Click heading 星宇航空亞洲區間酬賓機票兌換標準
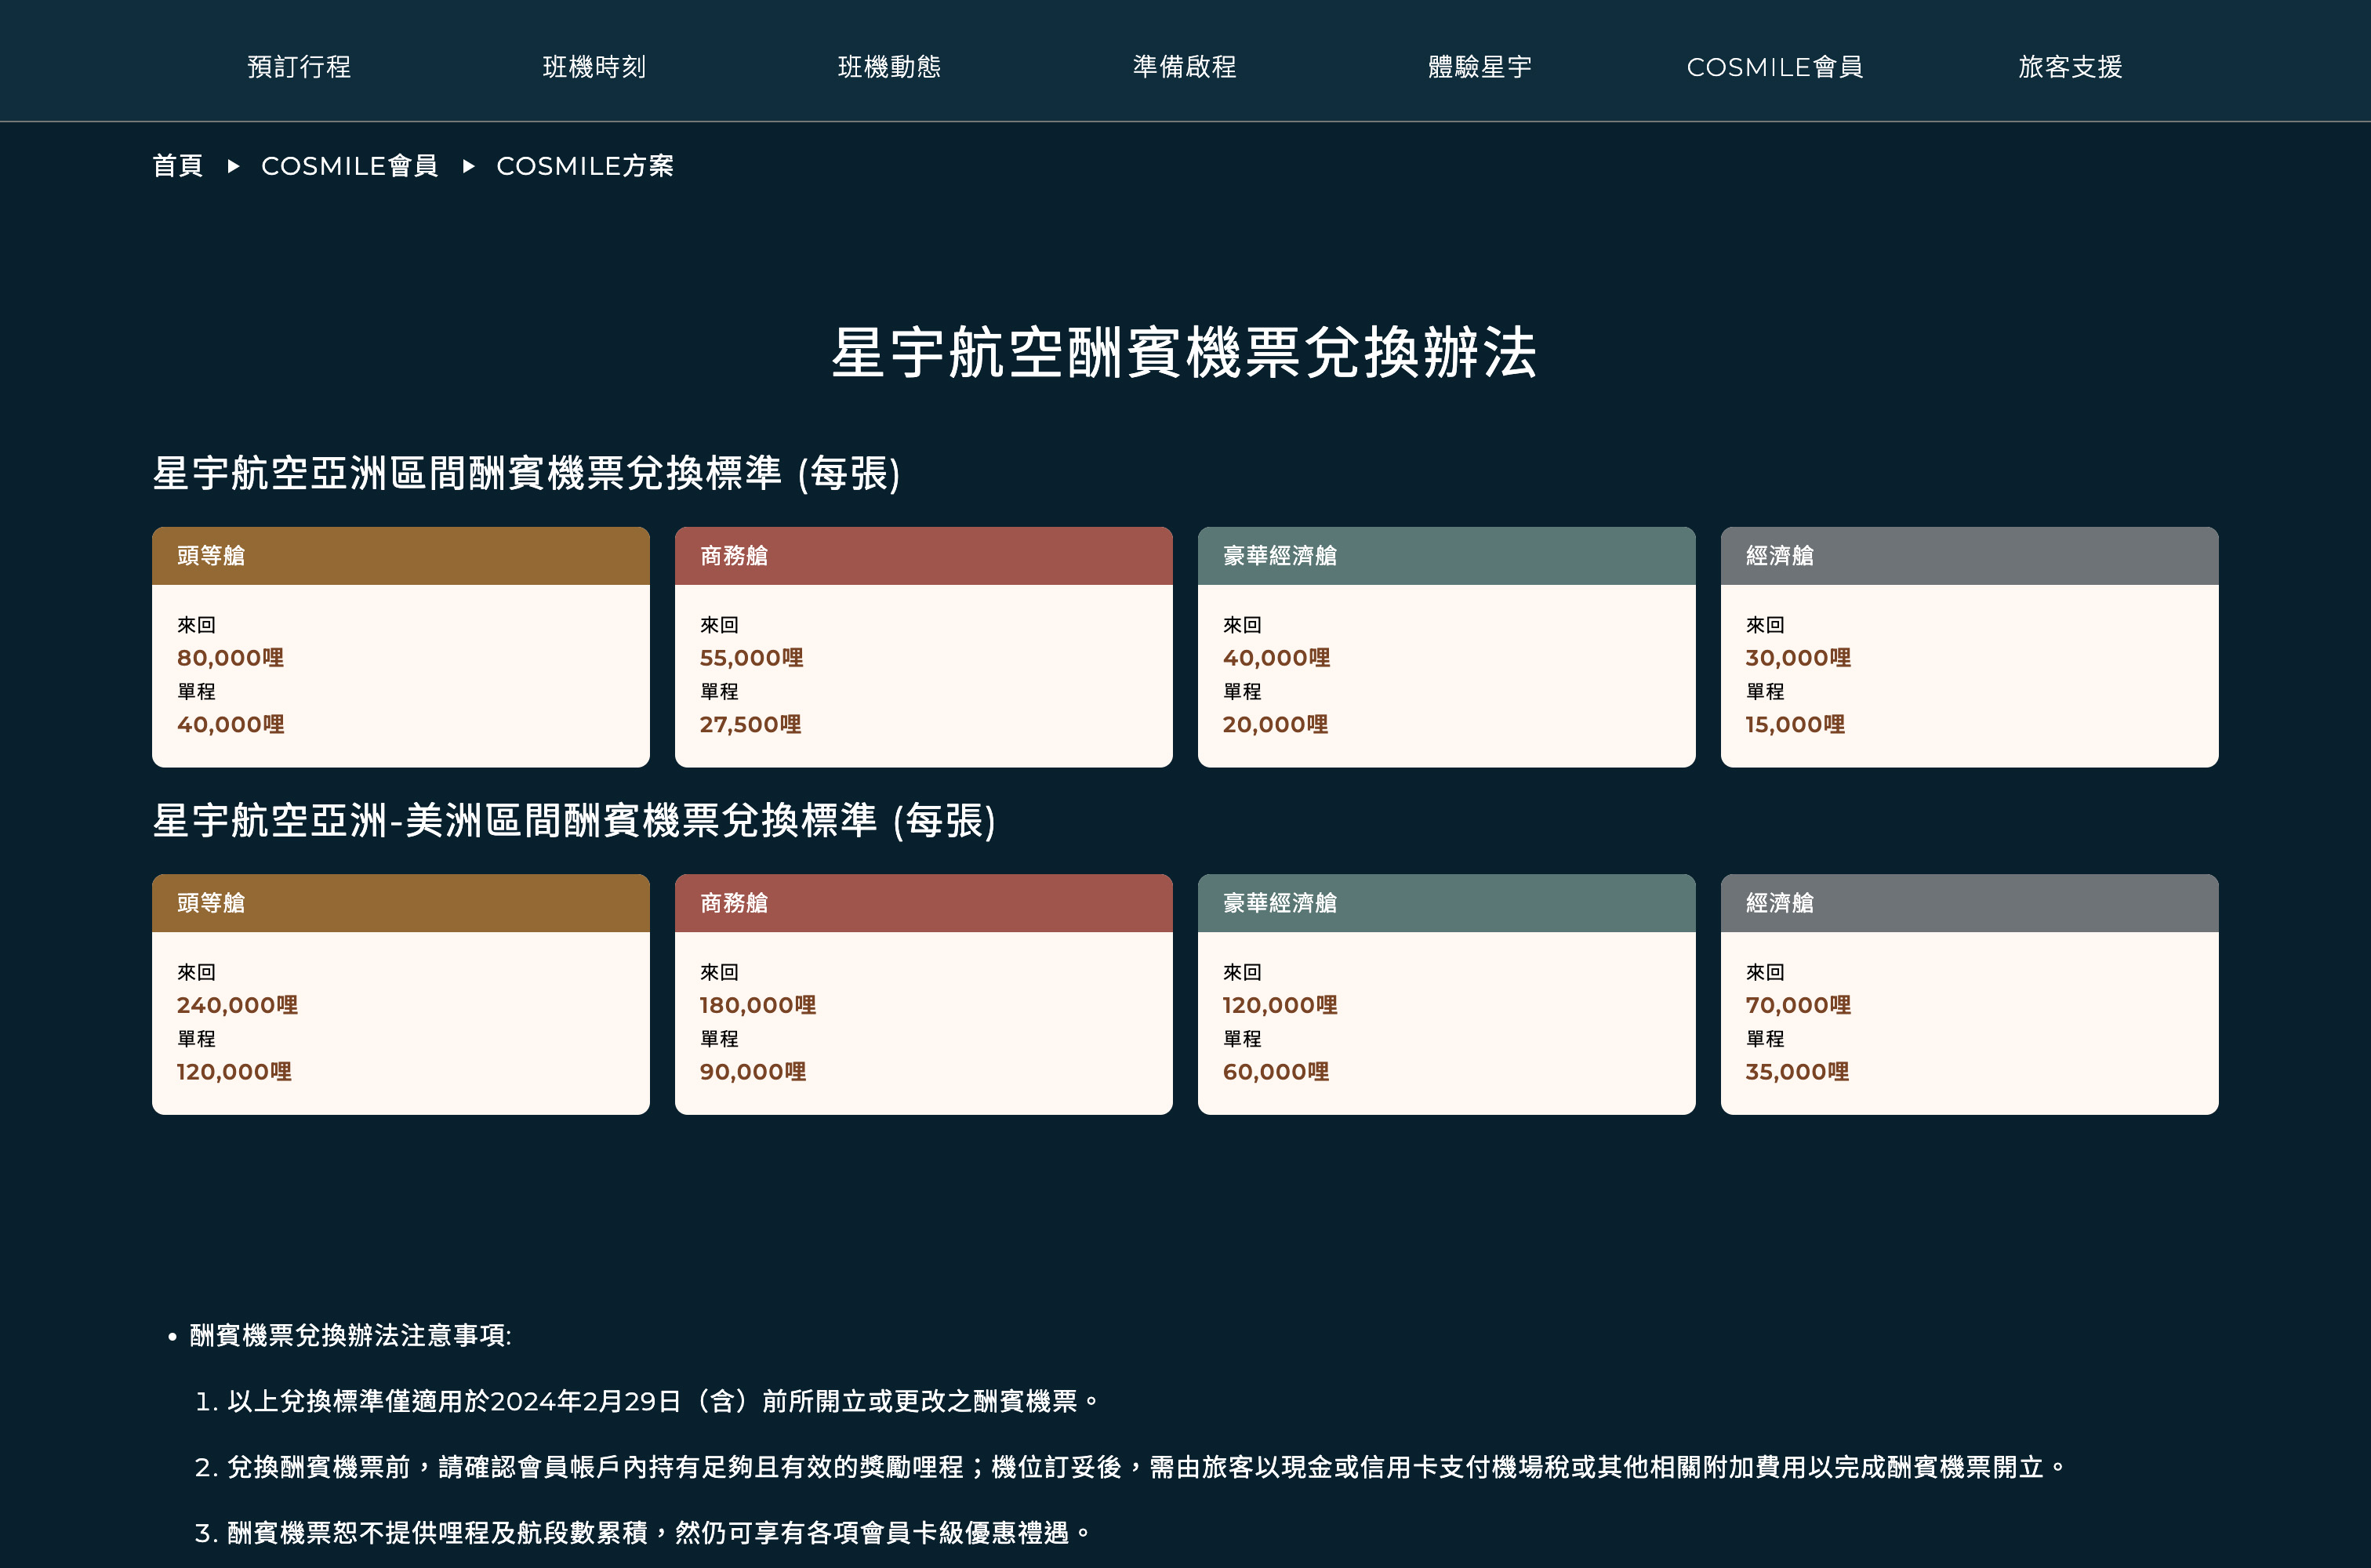Screen dimensions: 2371x1568 [x=527, y=473]
